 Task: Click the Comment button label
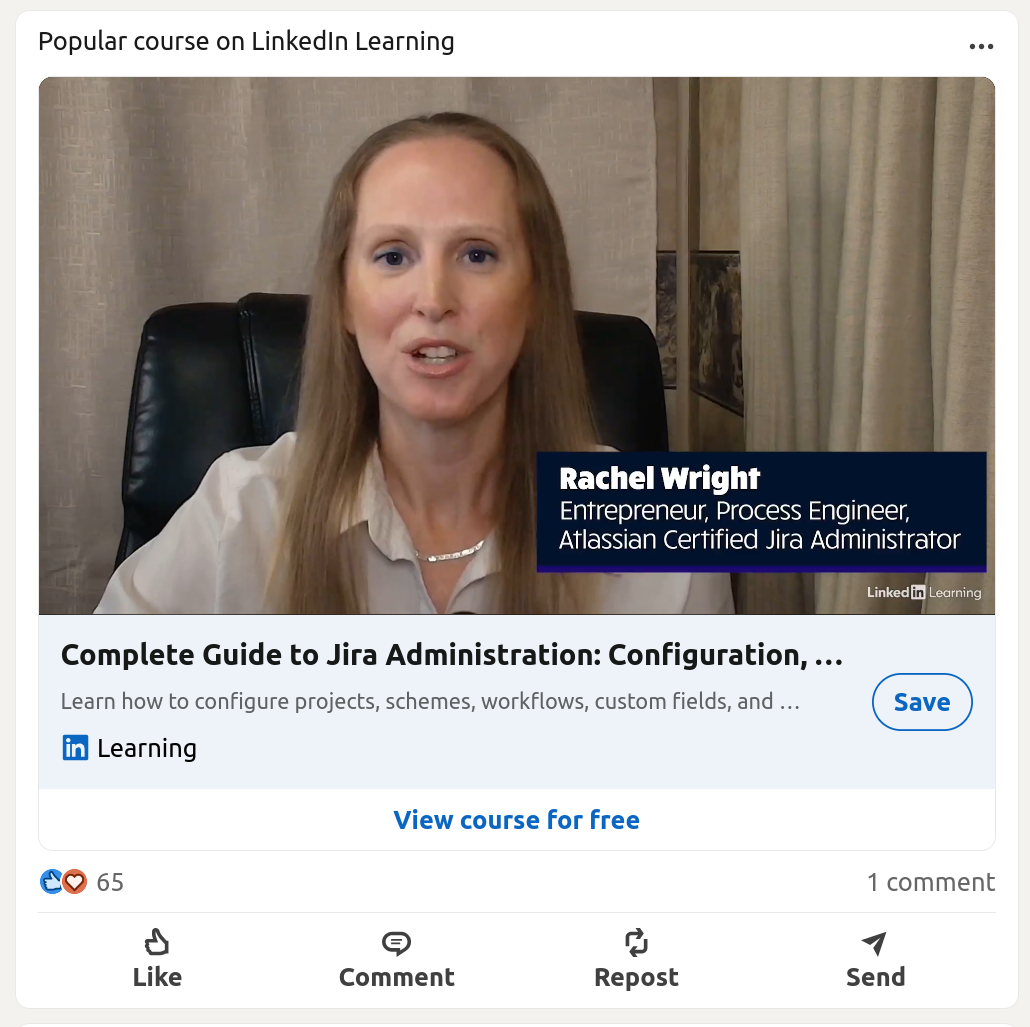tap(396, 977)
